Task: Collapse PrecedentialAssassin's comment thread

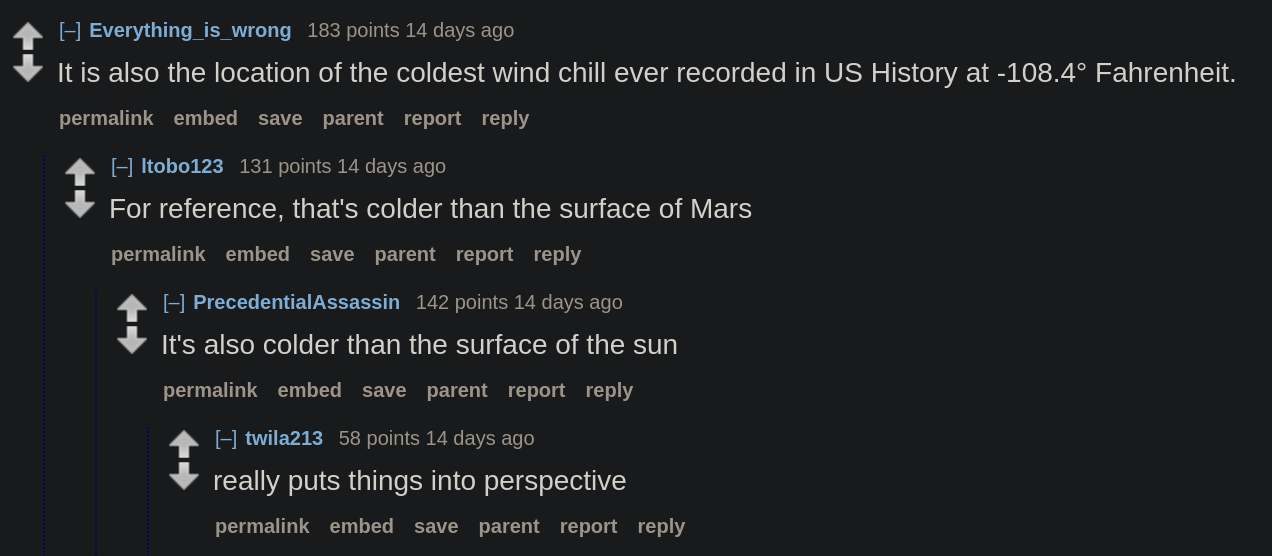Action: [174, 302]
